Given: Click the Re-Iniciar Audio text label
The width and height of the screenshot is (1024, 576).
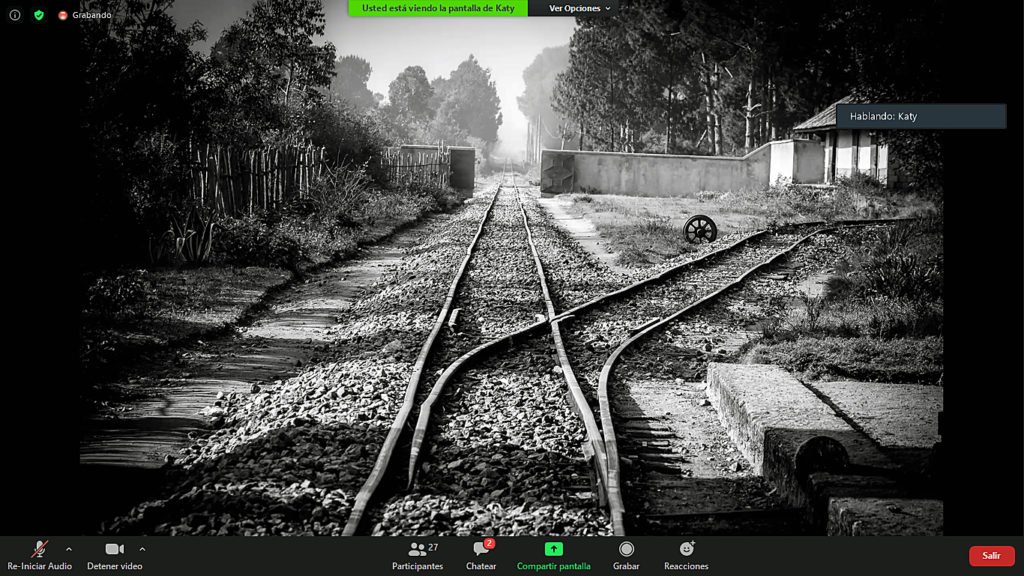Looking at the screenshot, I should [x=39, y=566].
